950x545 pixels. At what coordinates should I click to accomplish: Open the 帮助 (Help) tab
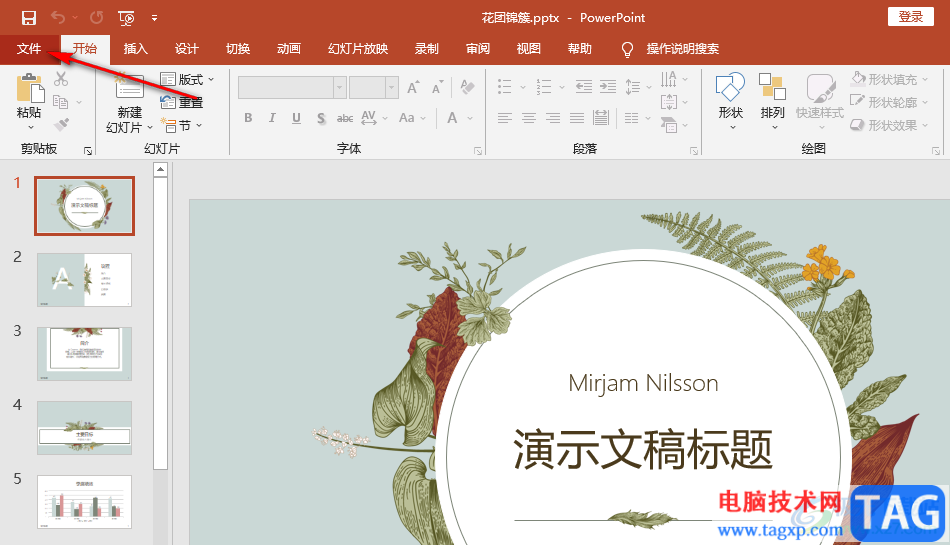click(579, 49)
